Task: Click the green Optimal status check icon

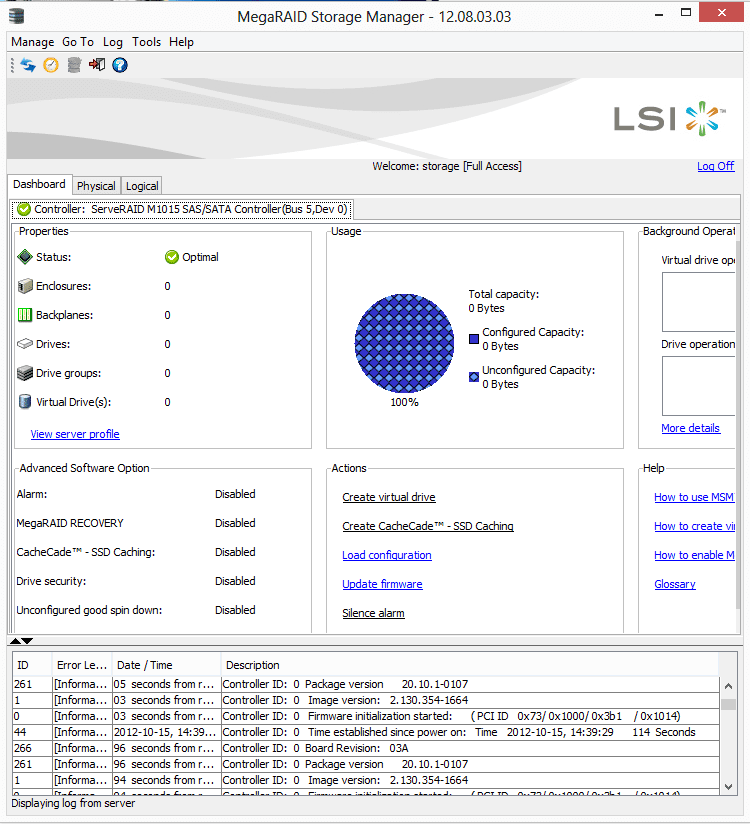Action: point(172,257)
